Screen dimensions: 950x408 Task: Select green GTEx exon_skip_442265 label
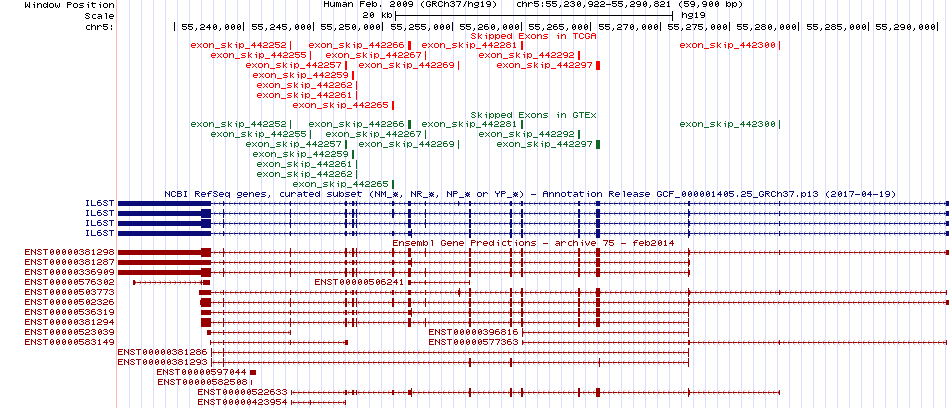tap(340, 184)
